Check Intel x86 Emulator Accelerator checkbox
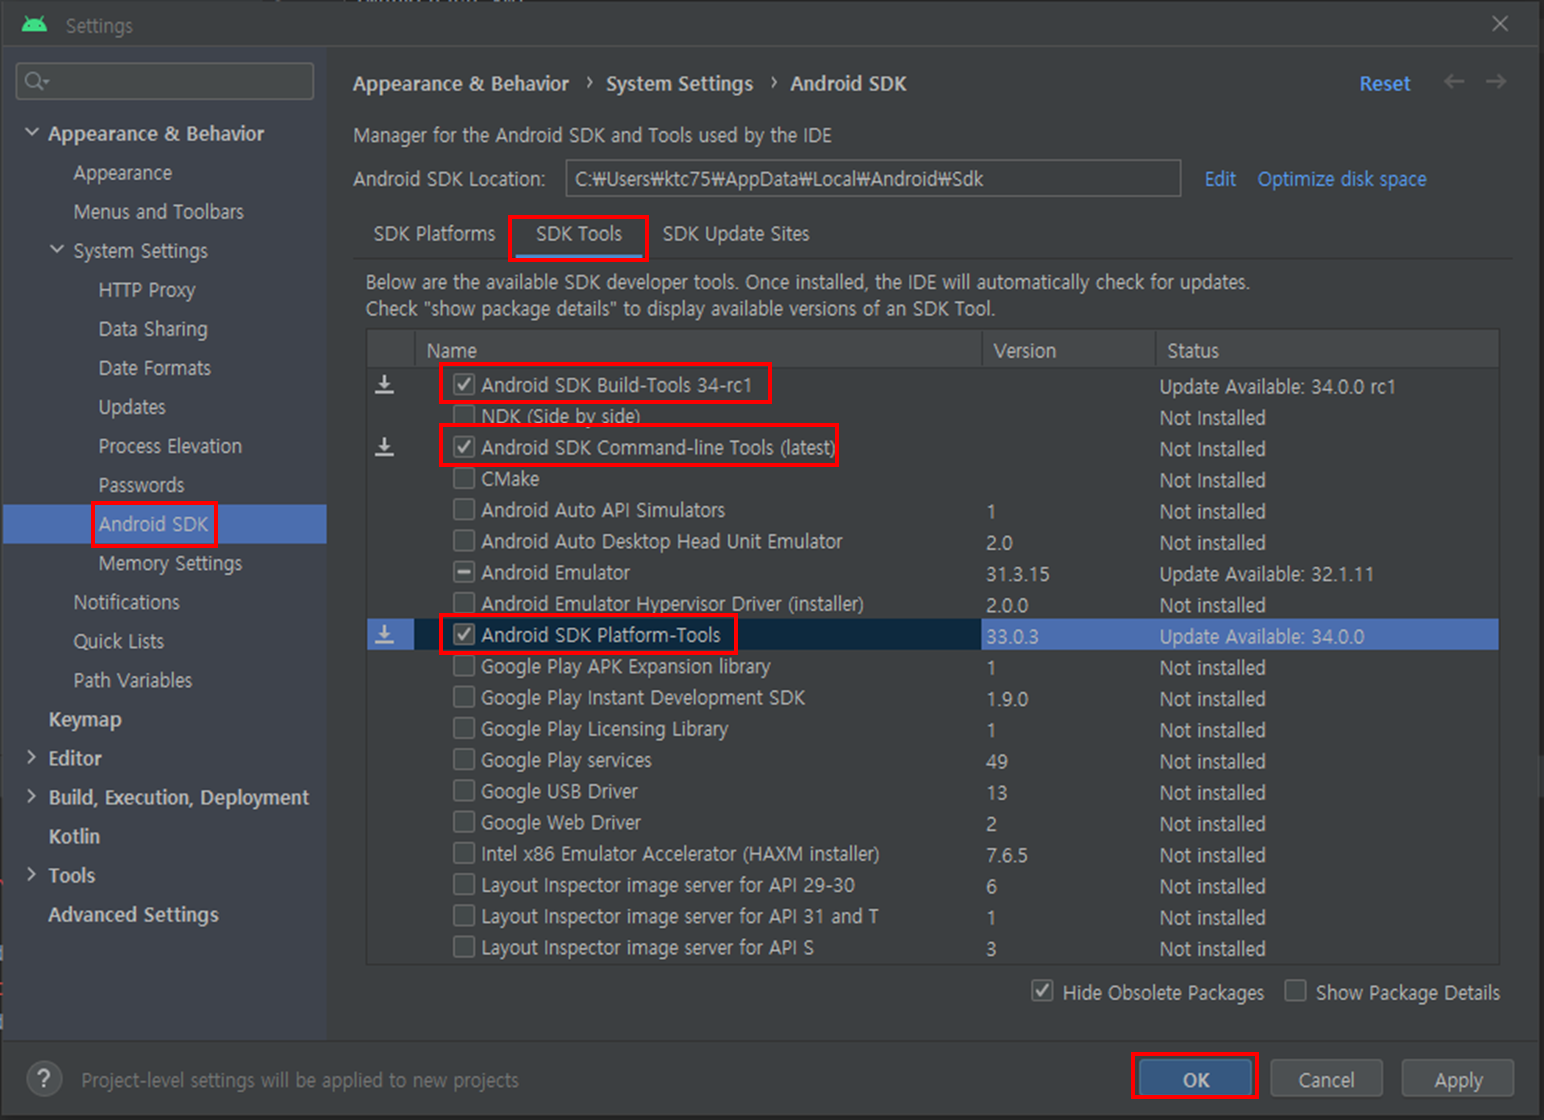Viewport: 1544px width, 1120px height. (x=464, y=853)
